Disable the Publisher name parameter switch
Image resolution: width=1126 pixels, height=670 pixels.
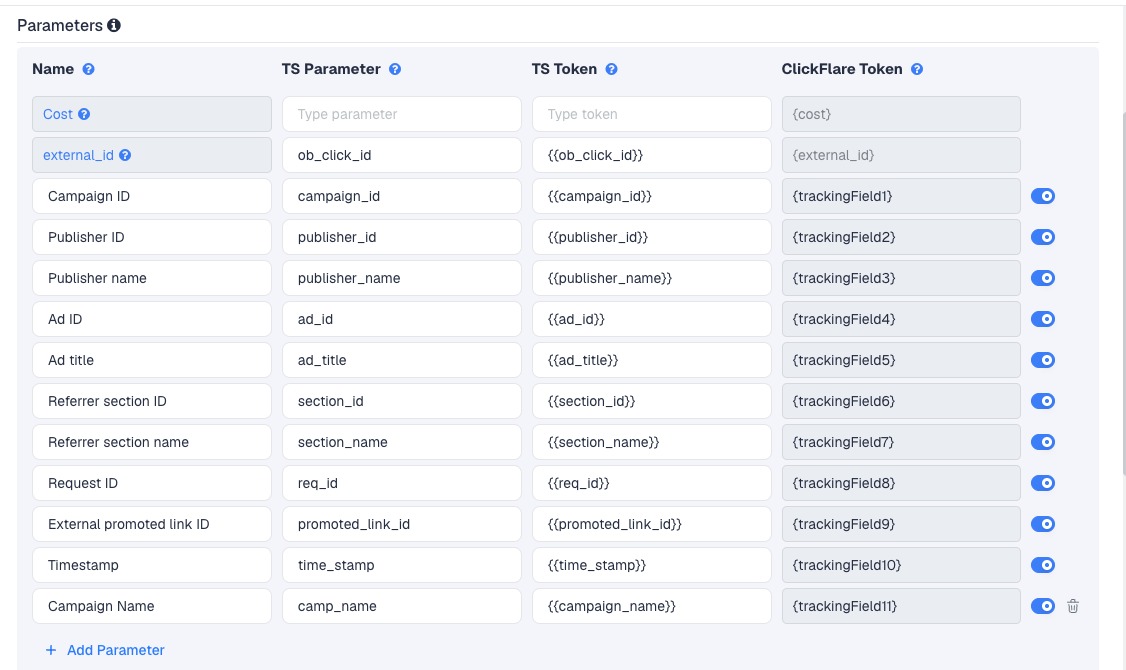[1043, 278]
